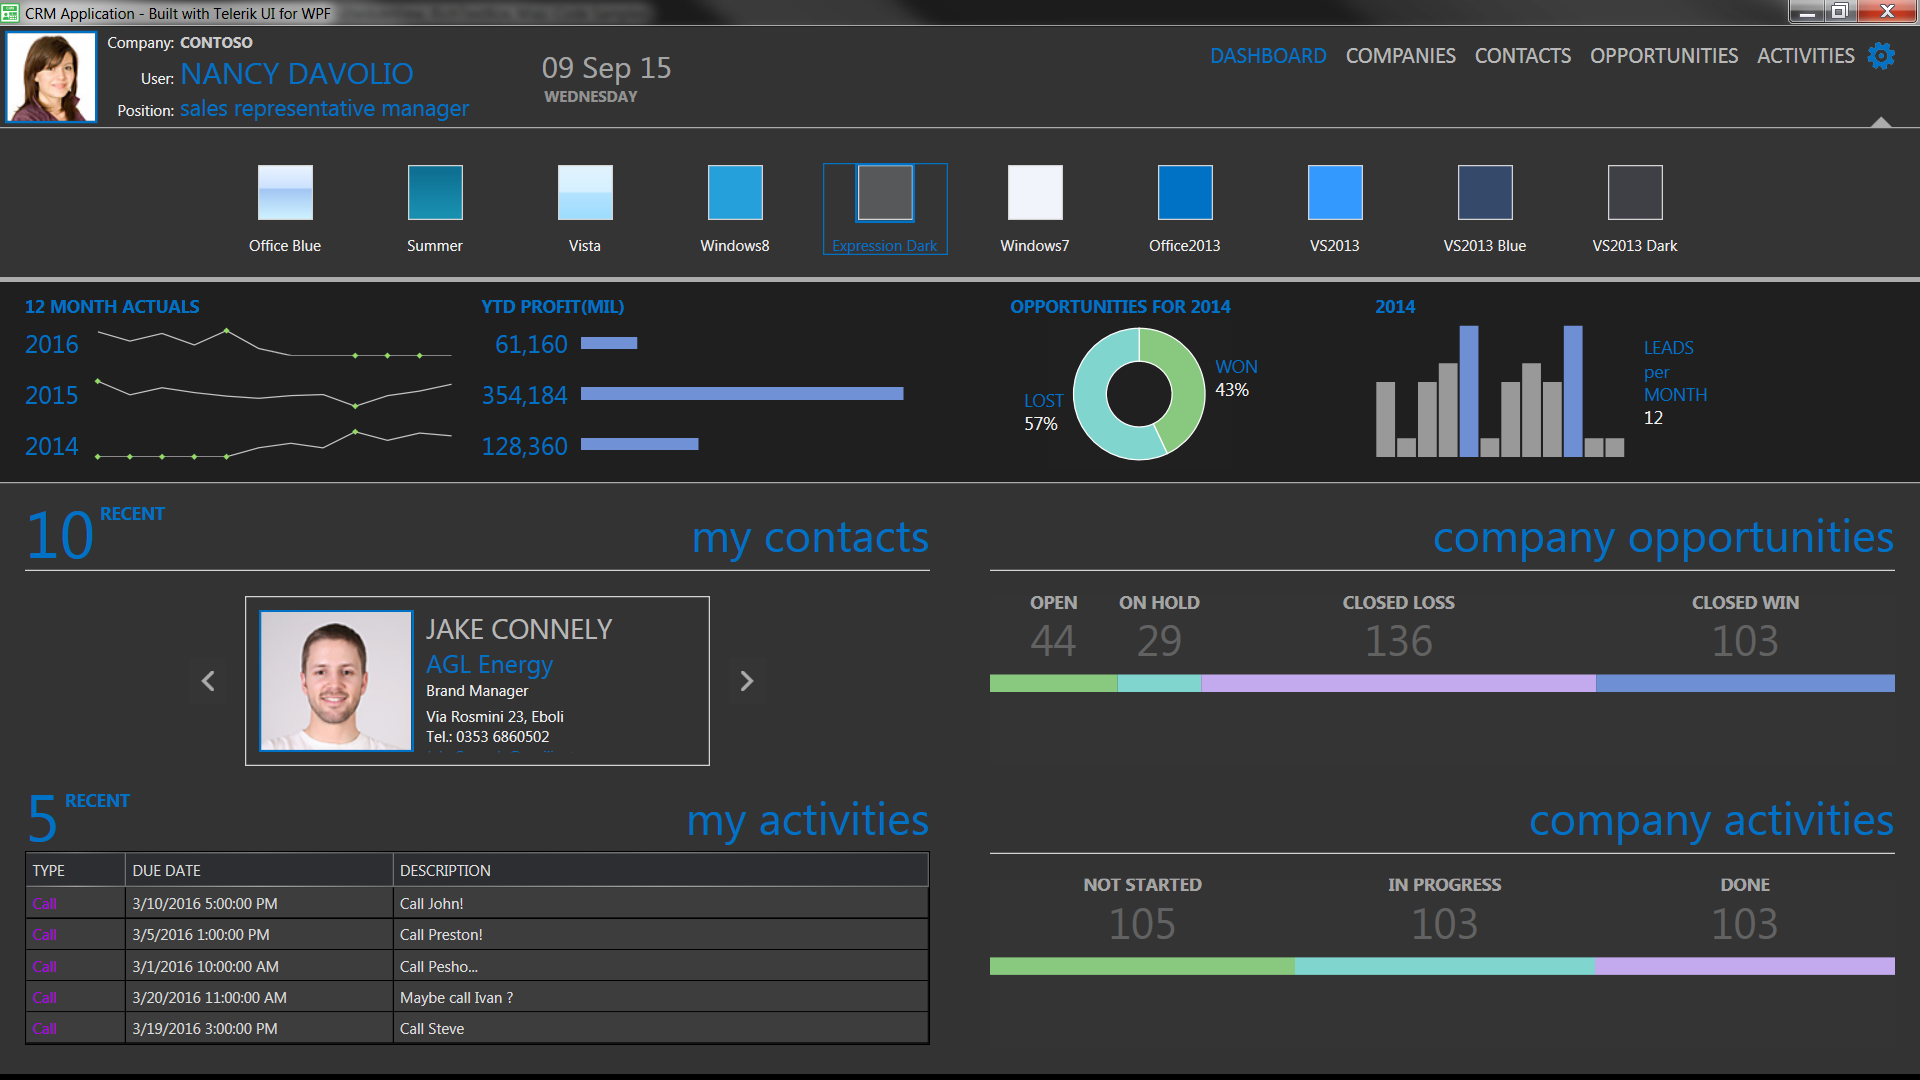
Task: Open the COMPANIES tab
Action: (1400, 56)
